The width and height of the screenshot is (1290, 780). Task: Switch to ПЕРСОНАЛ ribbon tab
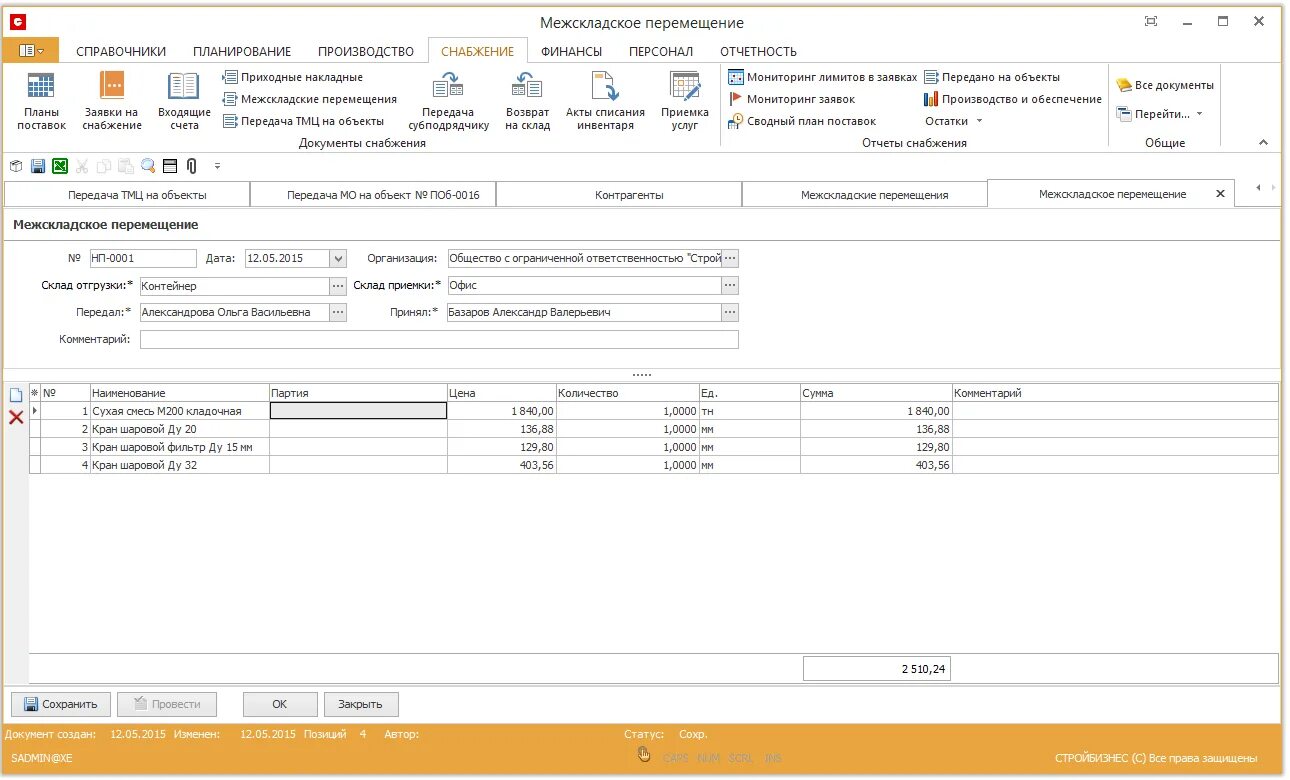coord(661,51)
